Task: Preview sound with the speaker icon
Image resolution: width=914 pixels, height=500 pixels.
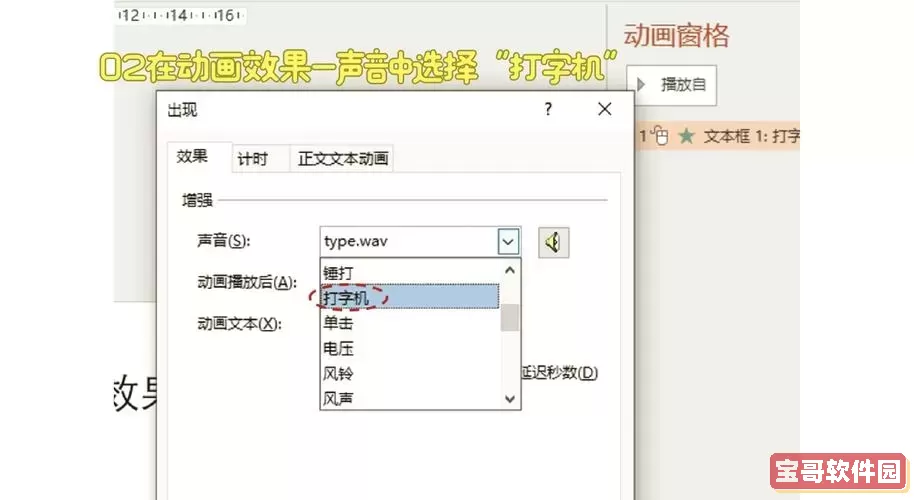Action: click(x=553, y=242)
